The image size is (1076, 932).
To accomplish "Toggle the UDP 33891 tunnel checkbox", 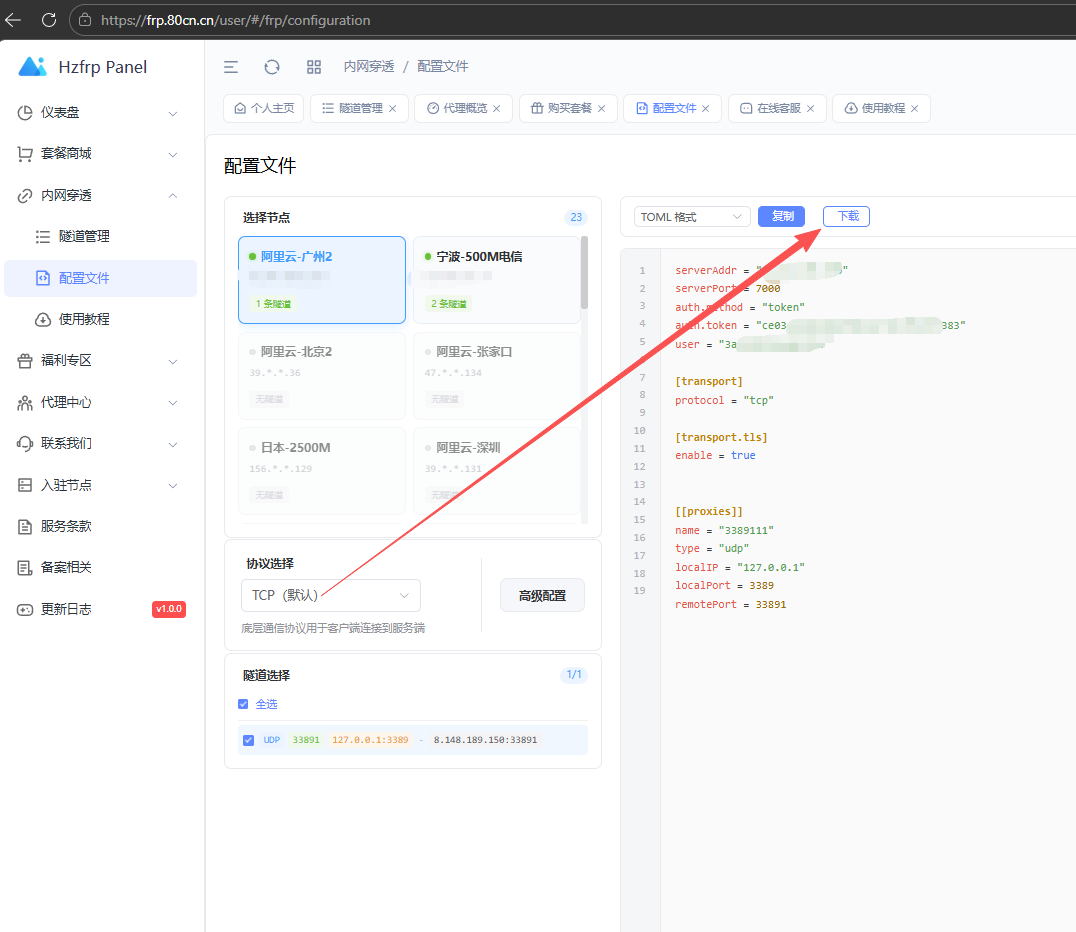I will tap(248, 740).
